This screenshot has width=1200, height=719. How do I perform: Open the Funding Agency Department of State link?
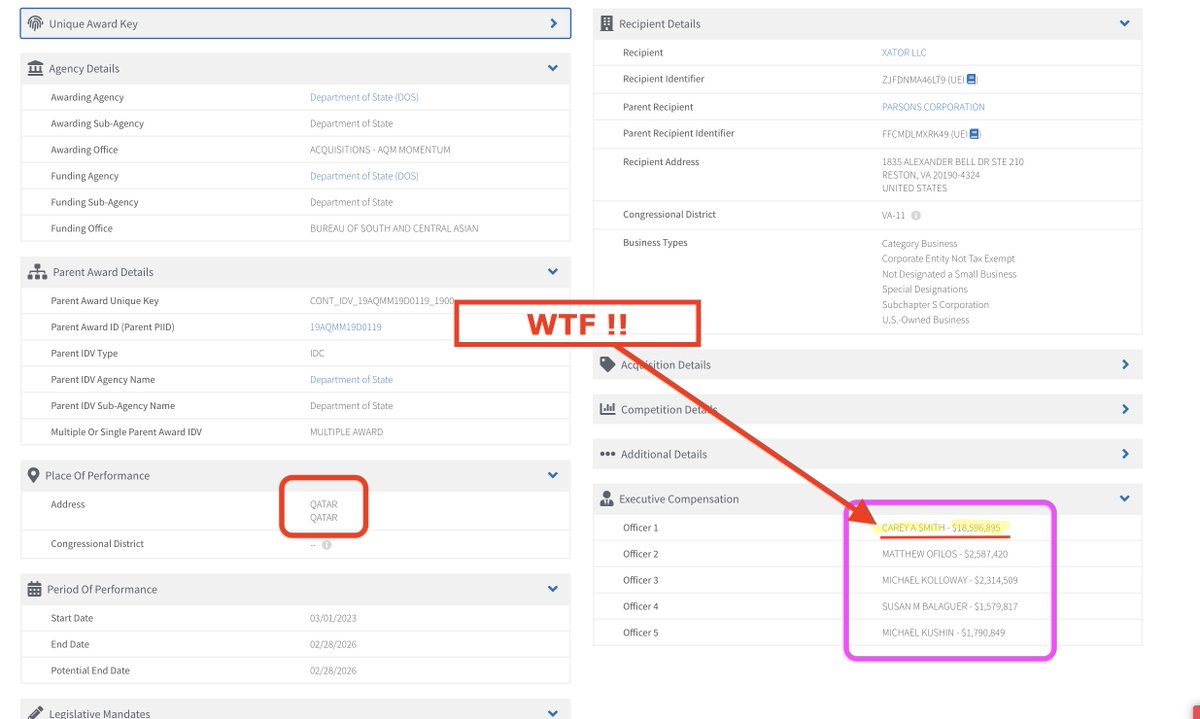pos(364,176)
